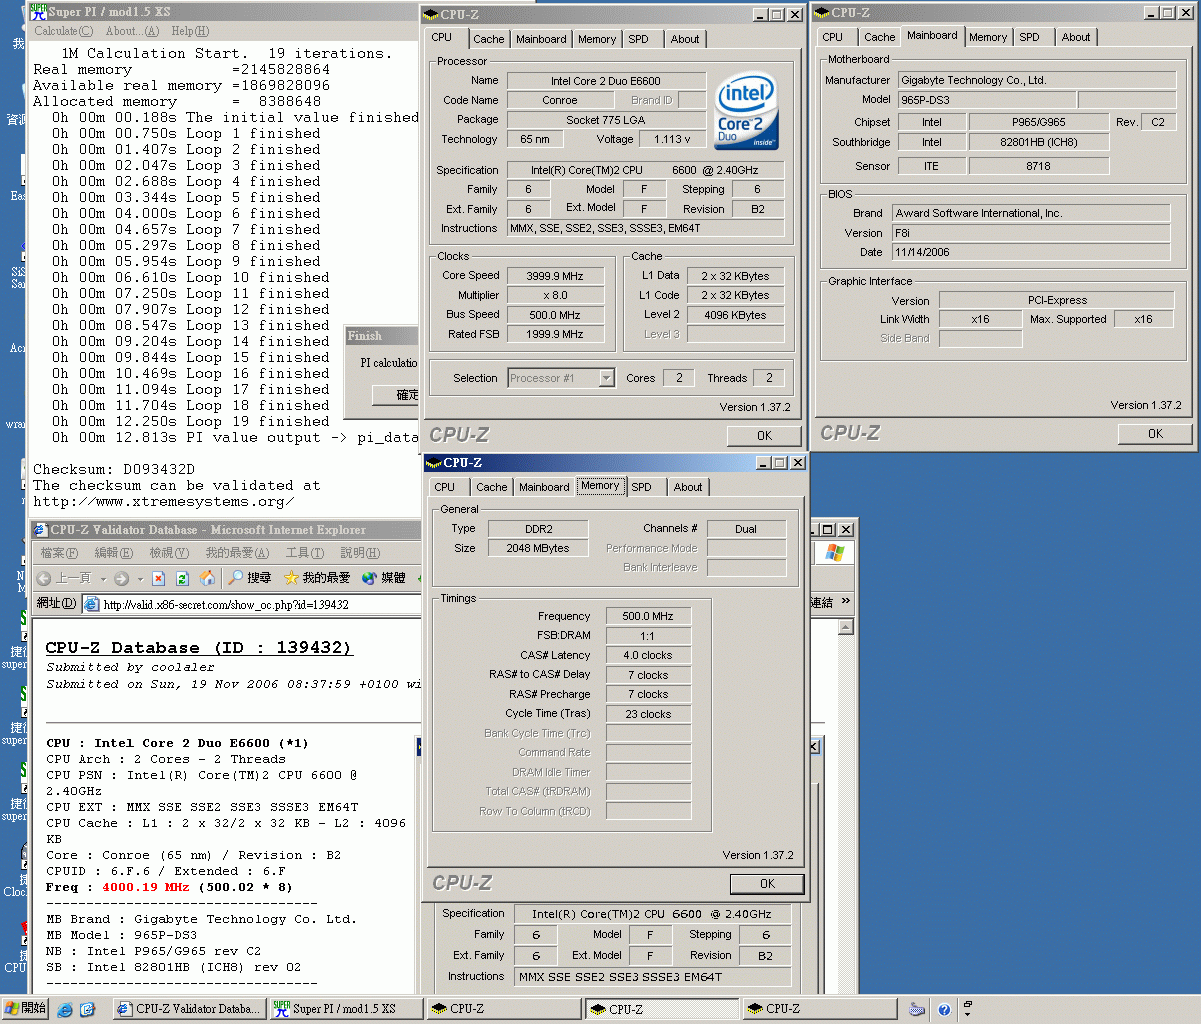
Task: Click the Stop icon in IE toolbar
Action: pos(159,578)
